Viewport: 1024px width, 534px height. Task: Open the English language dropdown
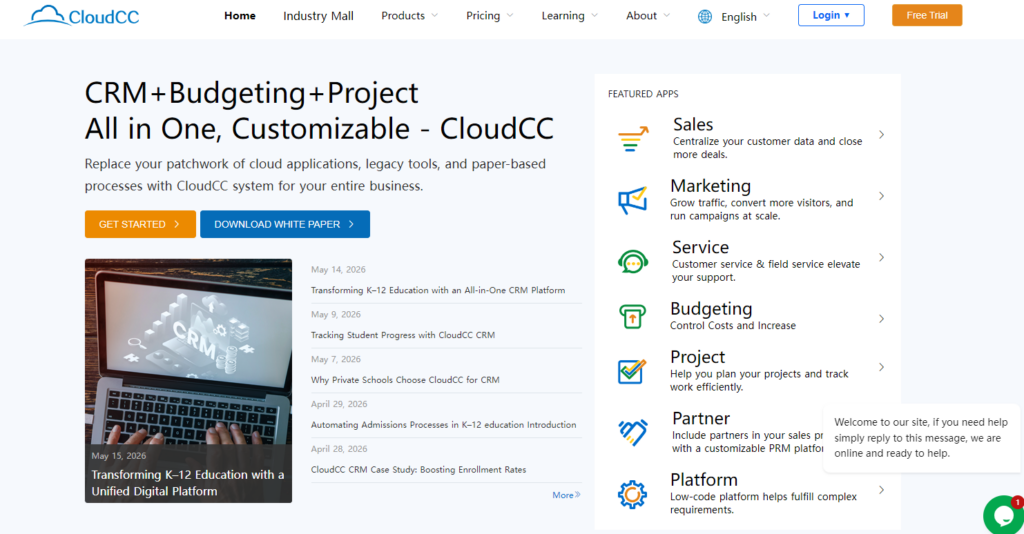(x=745, y=16)
